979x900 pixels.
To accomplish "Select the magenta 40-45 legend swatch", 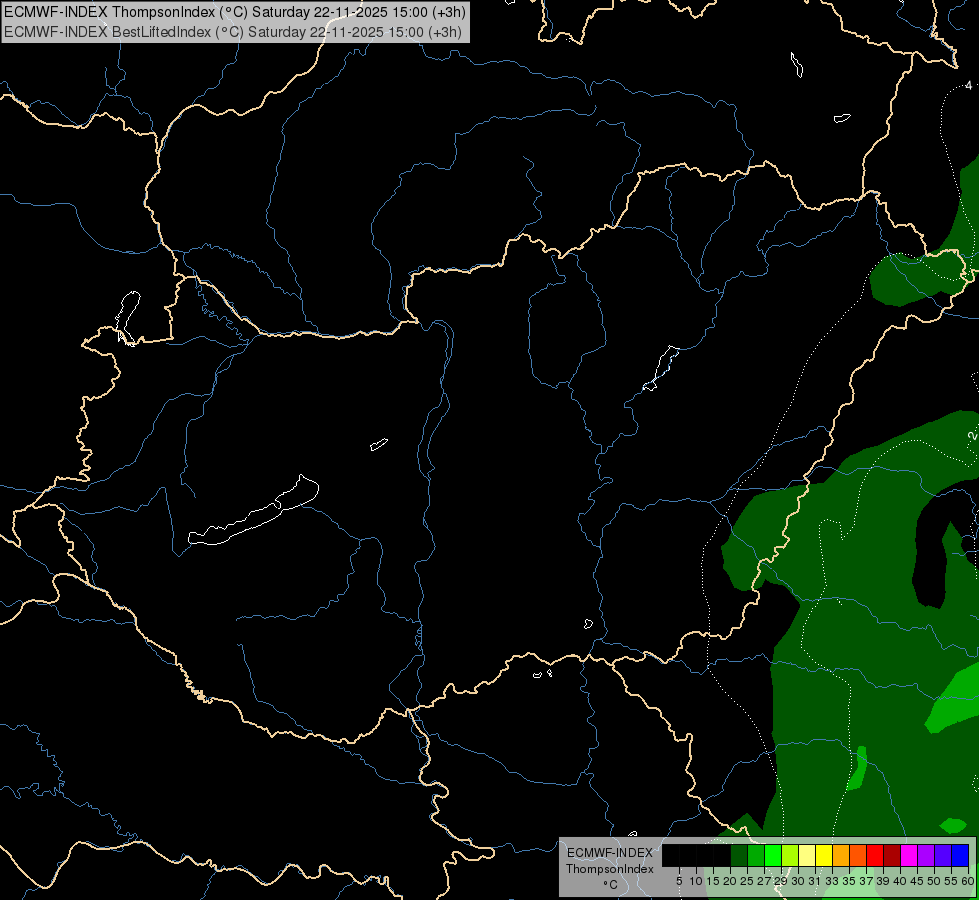I will click(909, 855).
